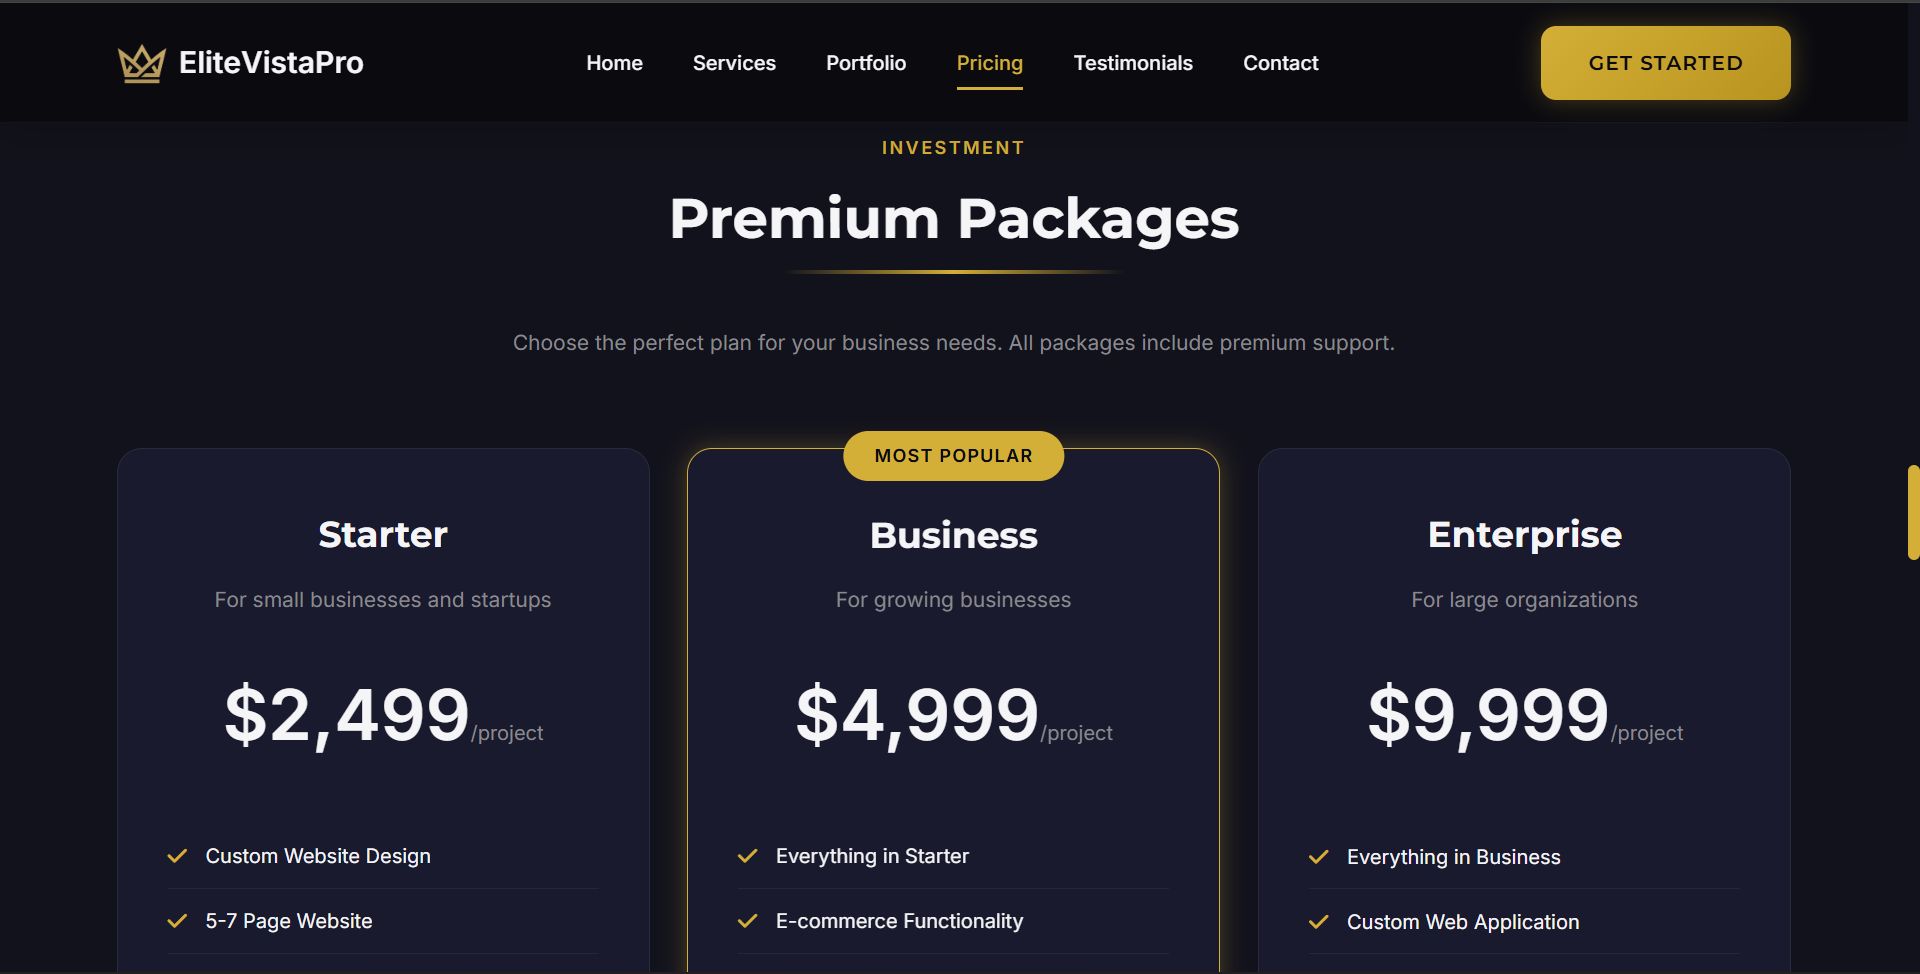Select the Enterprise plan heading
The image size is (1920, 974).
(x=1524, y=535)
